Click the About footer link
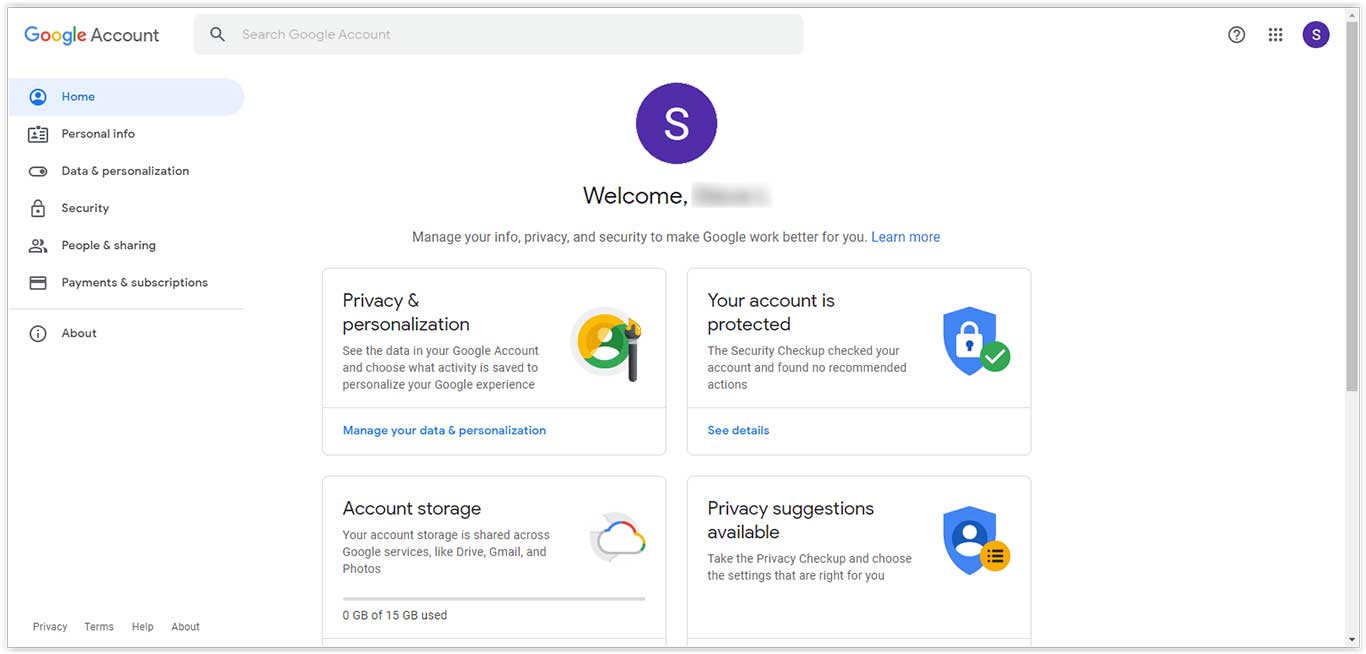The width and height of the screenshot is (1366, 654). tap(185, 627)
